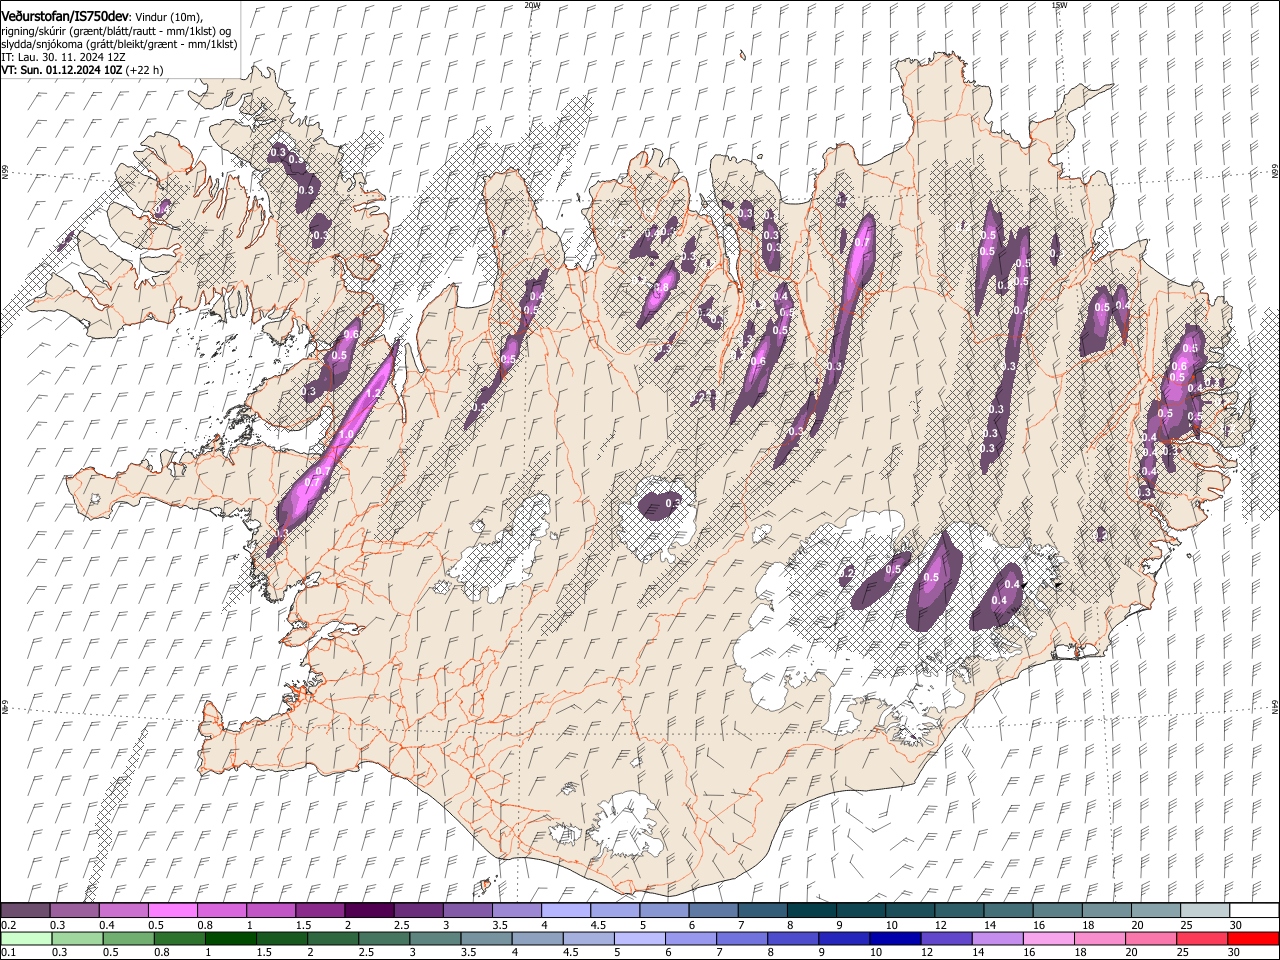The image size is (1280, 960).
Task: Select snow scale swatch between 1.5 and 2
Action: [320, 910]
